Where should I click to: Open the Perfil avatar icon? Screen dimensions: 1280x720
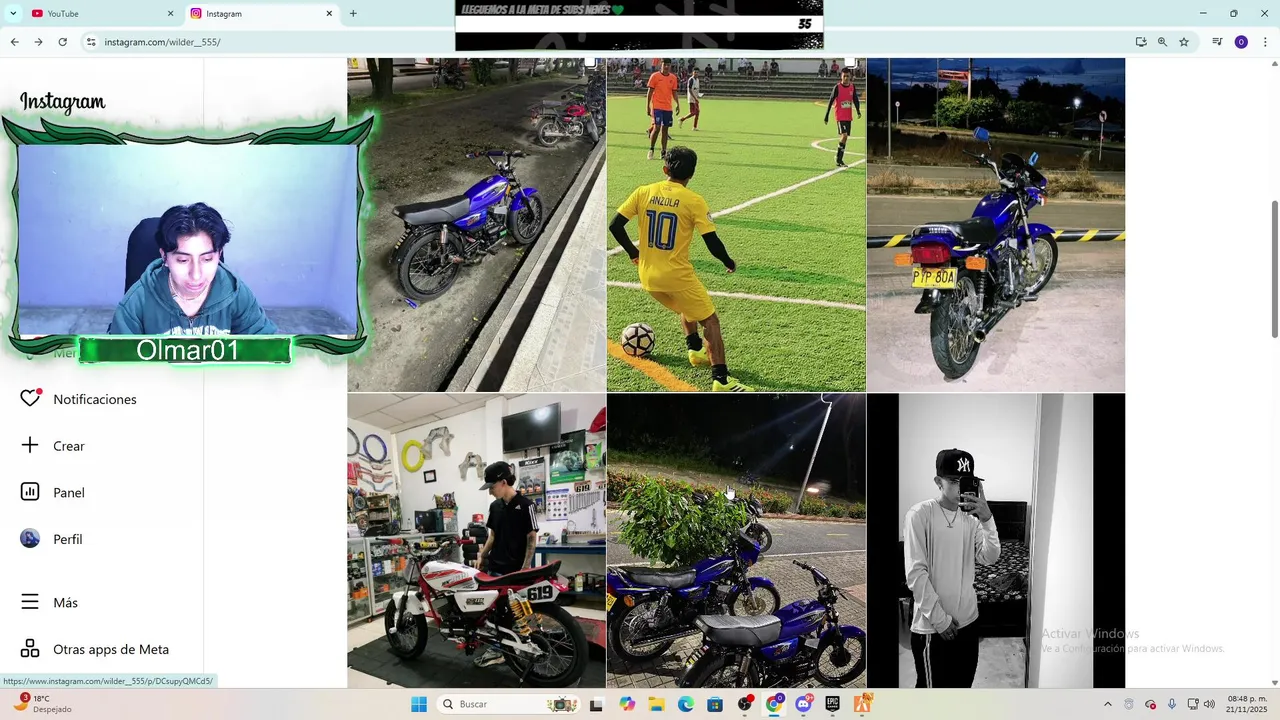[x=30, y=539]
